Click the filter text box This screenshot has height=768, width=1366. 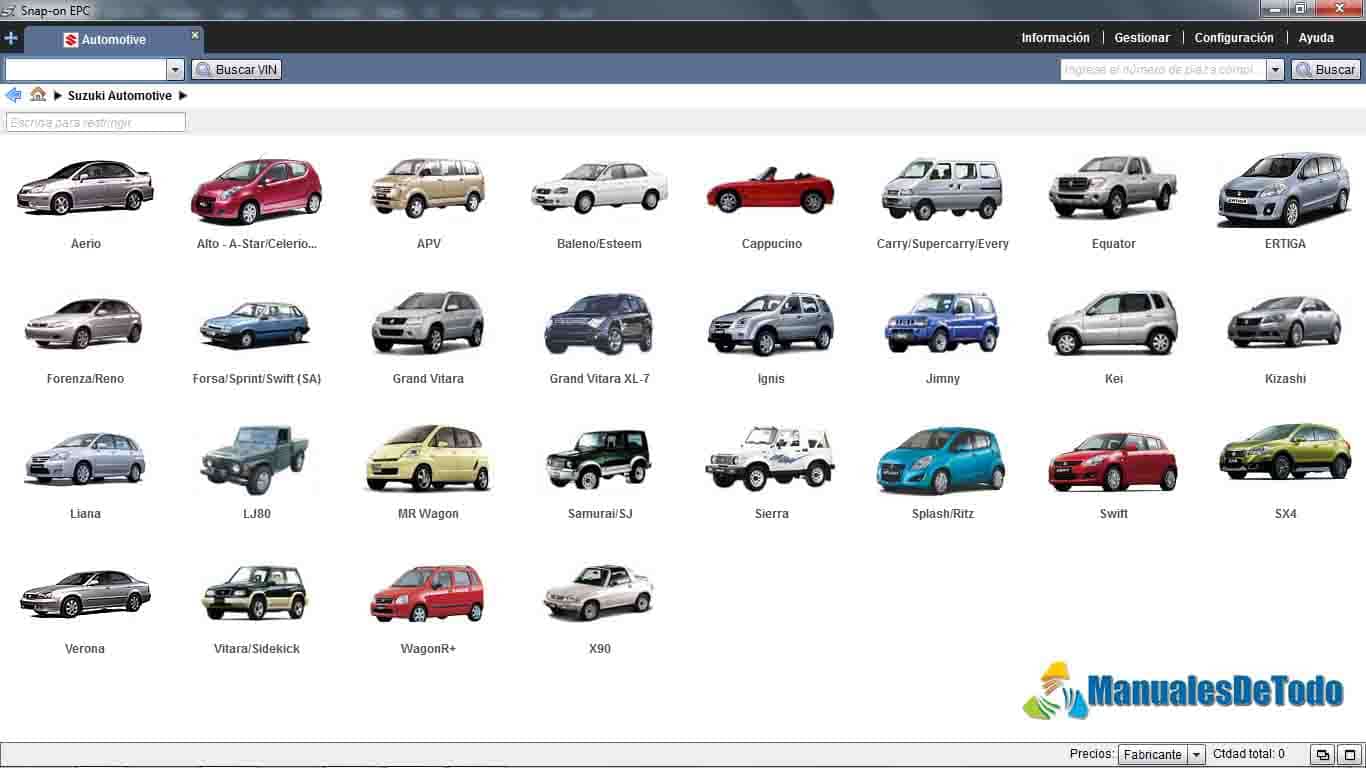pos(96,122)
